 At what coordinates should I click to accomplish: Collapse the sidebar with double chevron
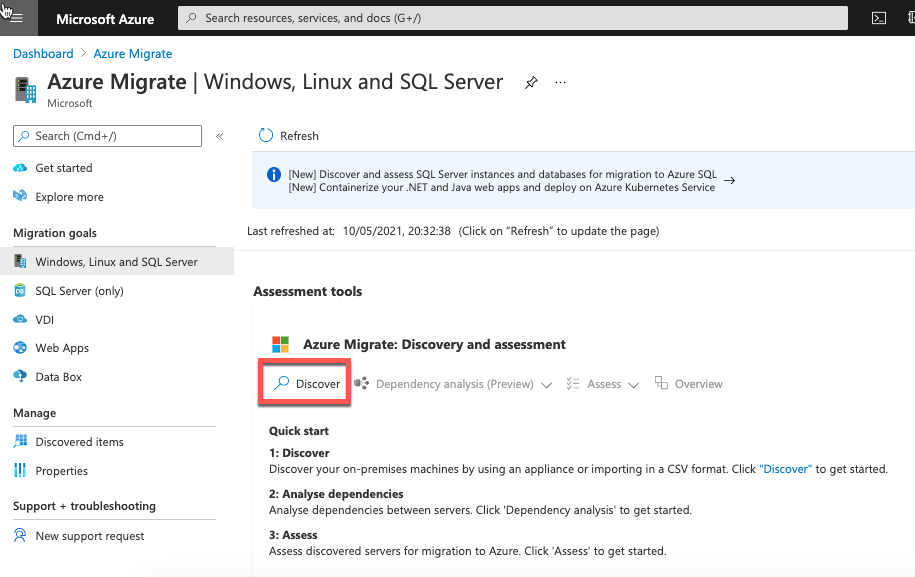click(219, 137)
